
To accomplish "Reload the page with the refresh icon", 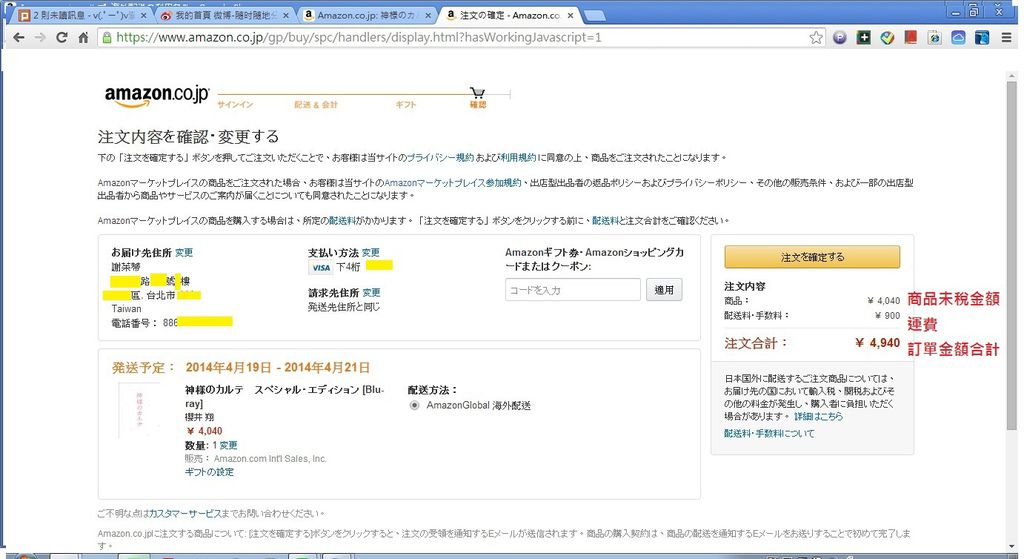I will [61, 37].
